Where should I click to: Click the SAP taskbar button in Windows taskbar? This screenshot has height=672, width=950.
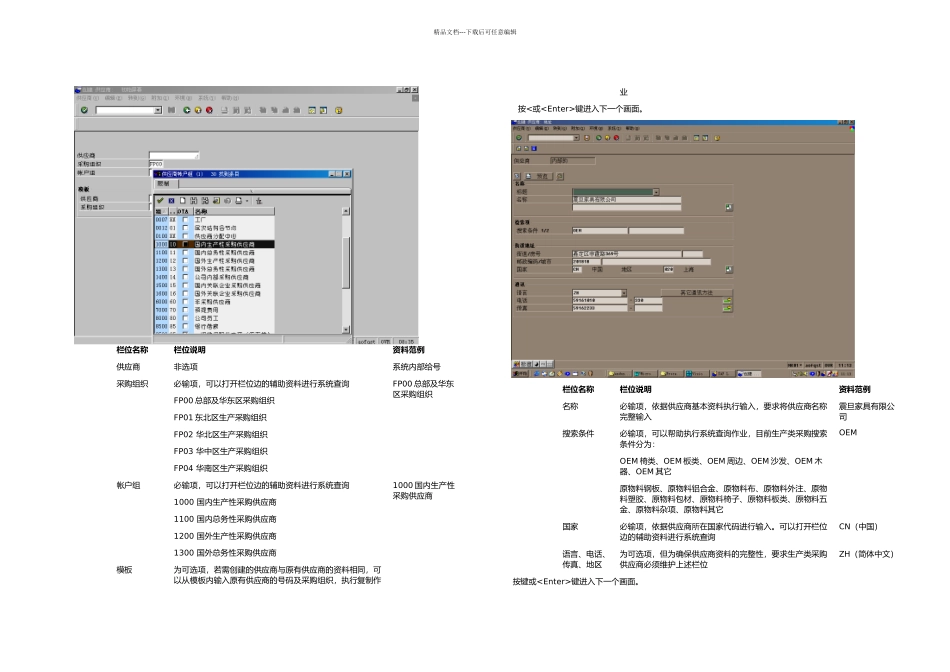pyautogui.click(x=722, y=374)
